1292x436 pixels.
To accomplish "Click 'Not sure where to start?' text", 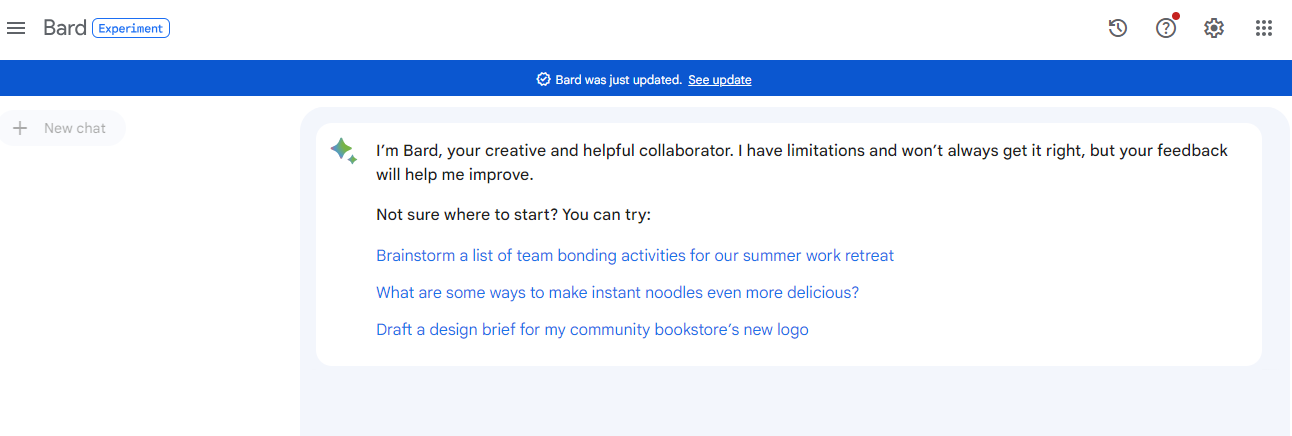I will point(466,214).
